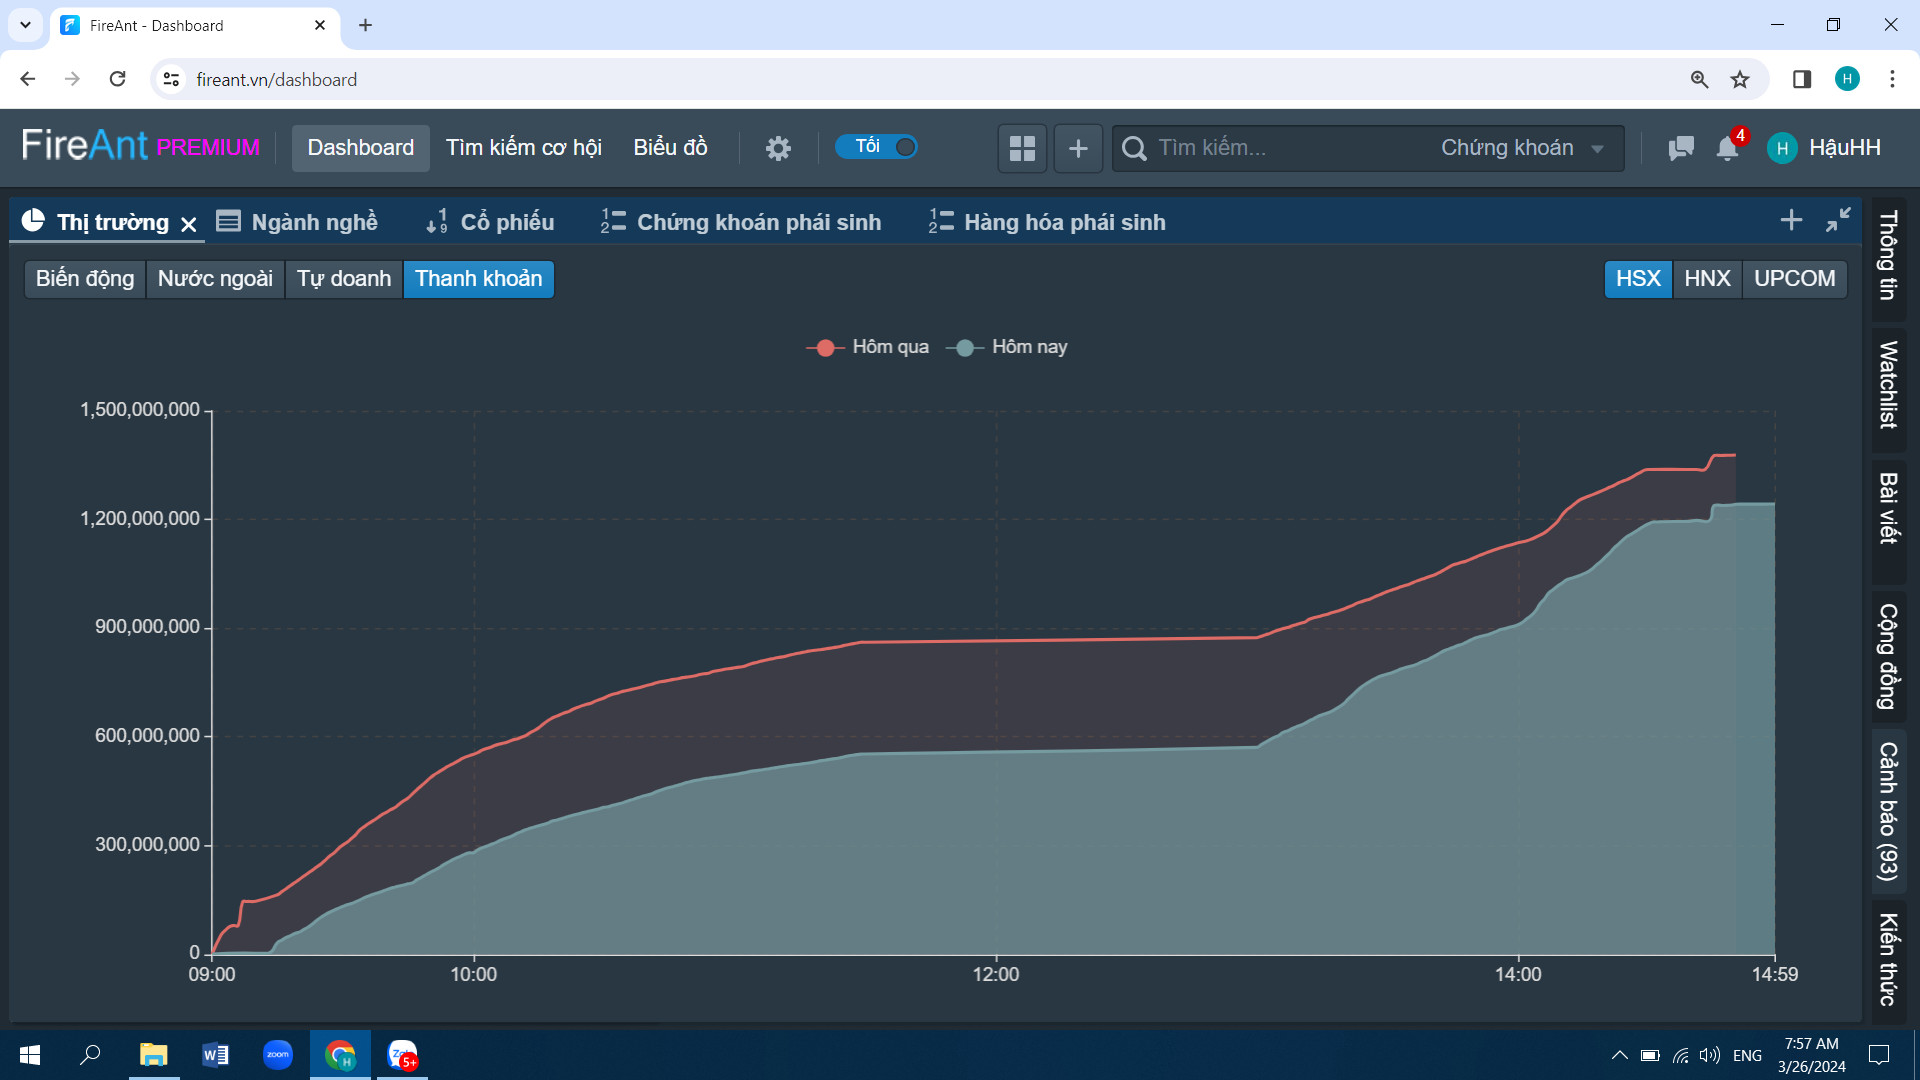Open File Explorer from taskbar
1920x1080 pixels.
(153, 1055)
